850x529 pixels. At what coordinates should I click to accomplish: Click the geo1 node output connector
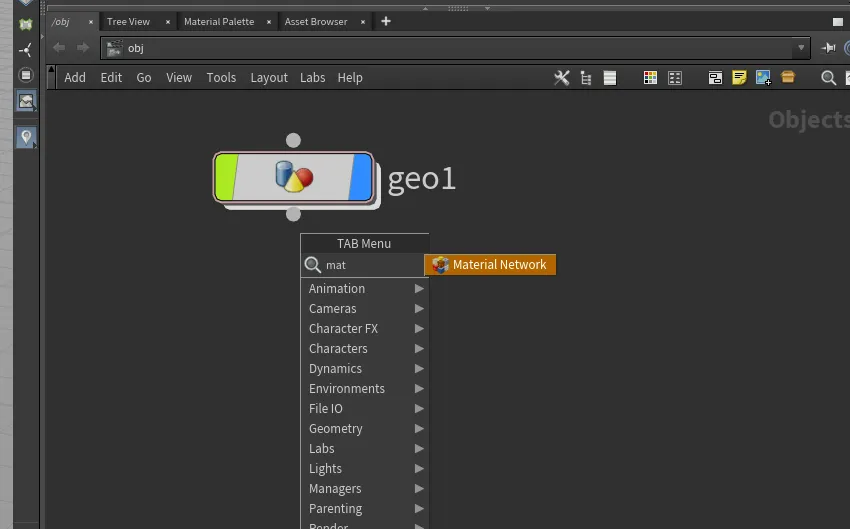point(293,214)
